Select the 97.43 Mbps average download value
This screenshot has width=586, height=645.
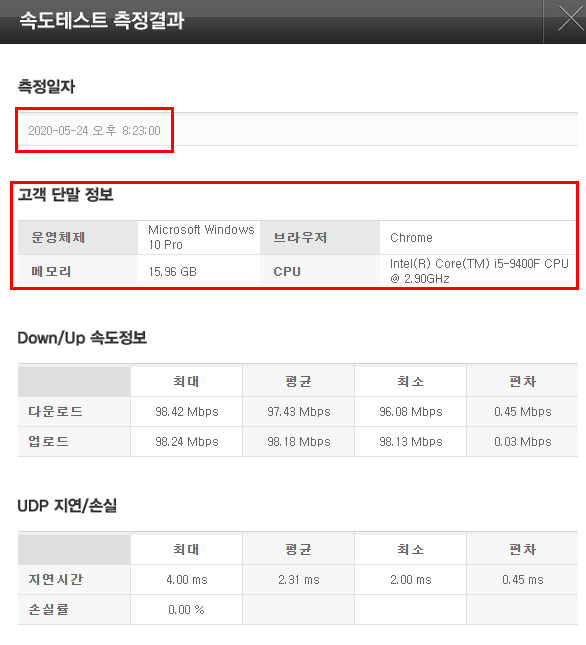click(x=299, y=412)
